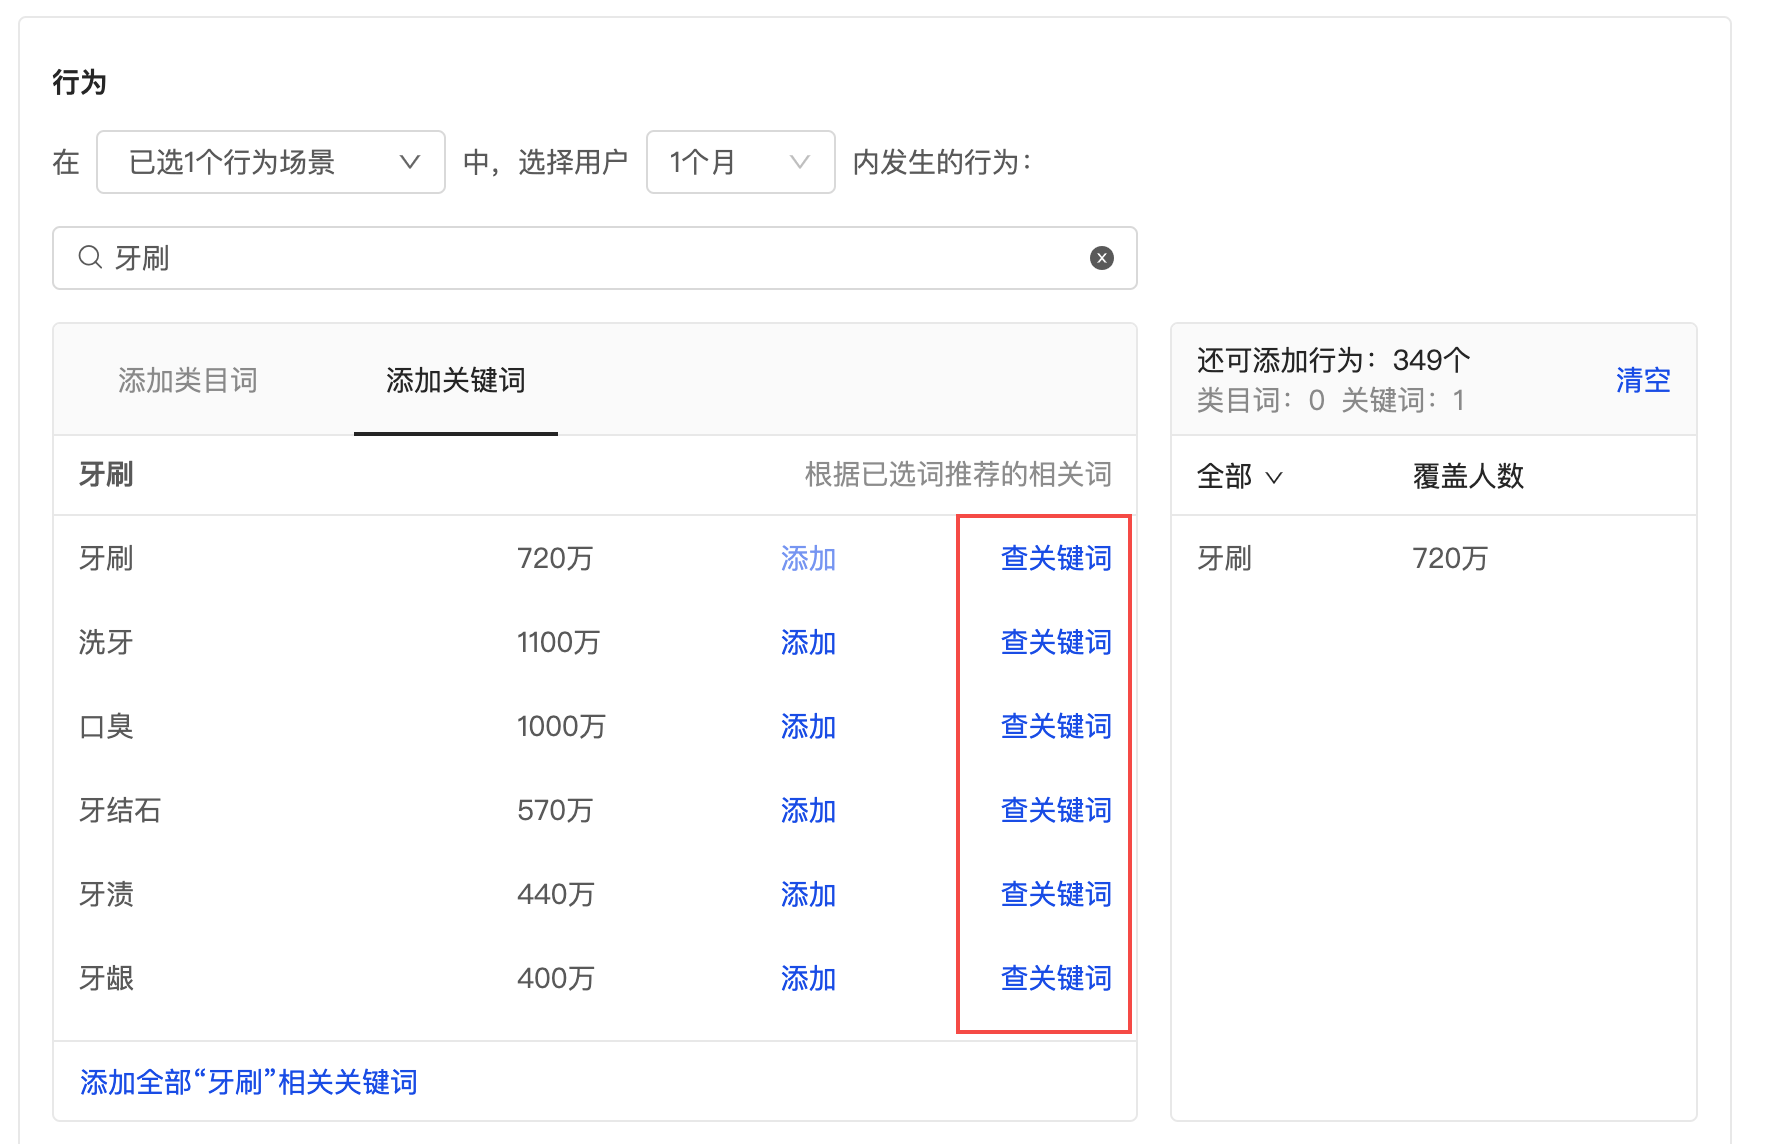
Task: Click the search magnifier icon
Action: pyautogui.click(x=90, y=258)
